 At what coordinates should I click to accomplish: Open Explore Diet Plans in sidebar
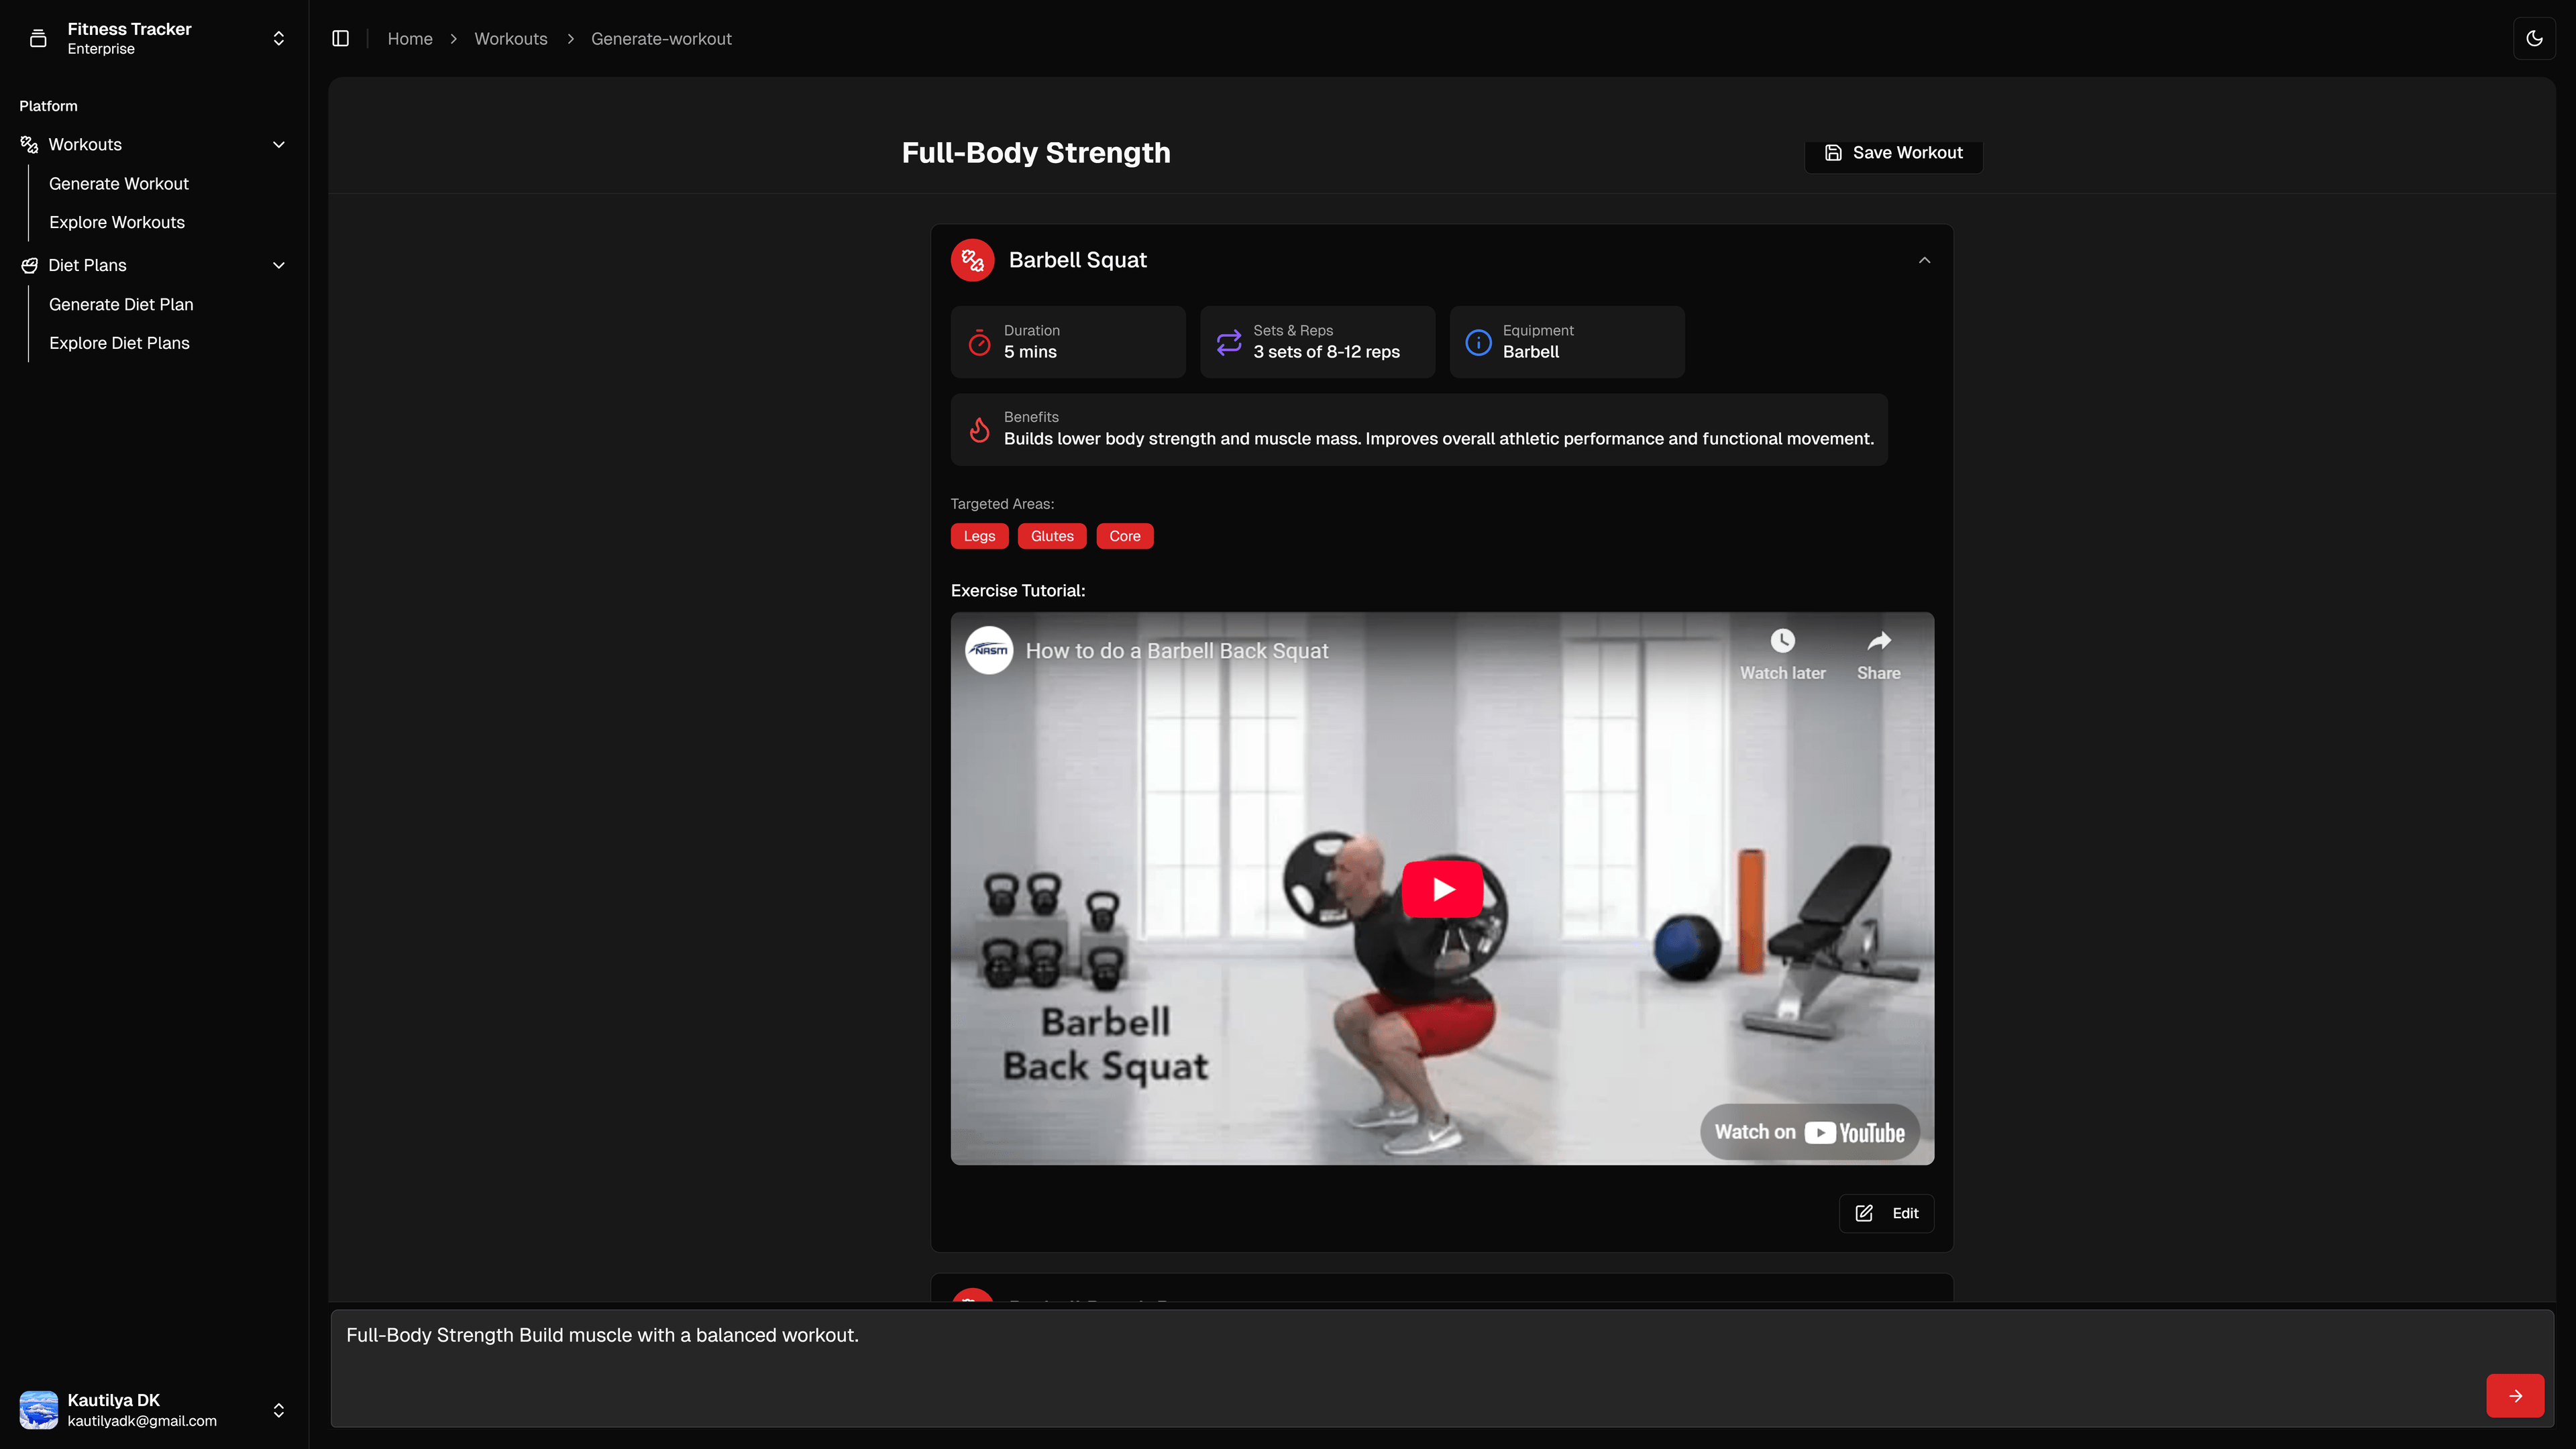[119, 343]
